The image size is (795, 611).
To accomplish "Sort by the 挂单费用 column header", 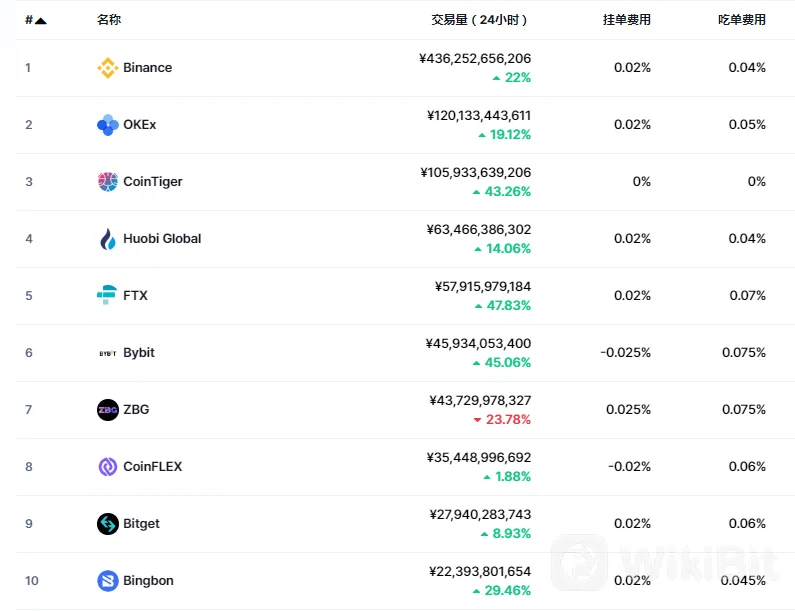I will point(627,20).
